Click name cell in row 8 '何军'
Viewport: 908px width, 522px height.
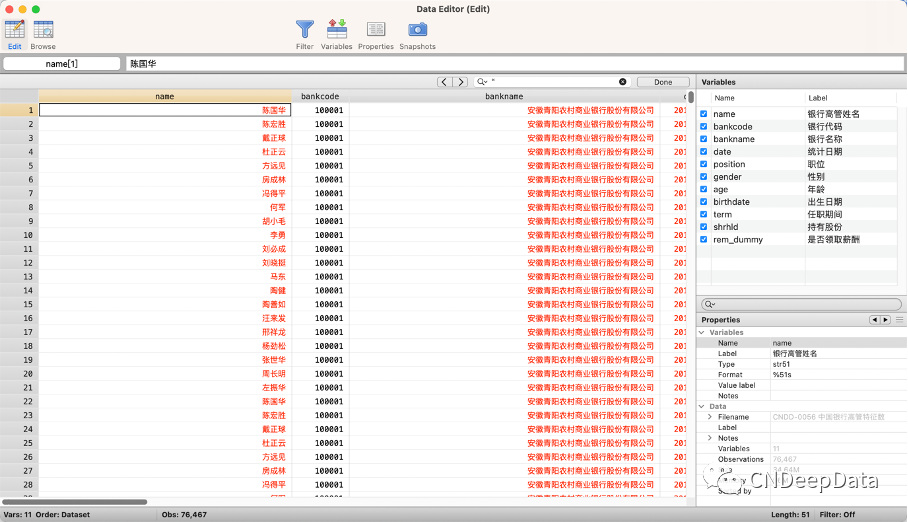click(165, 207)
